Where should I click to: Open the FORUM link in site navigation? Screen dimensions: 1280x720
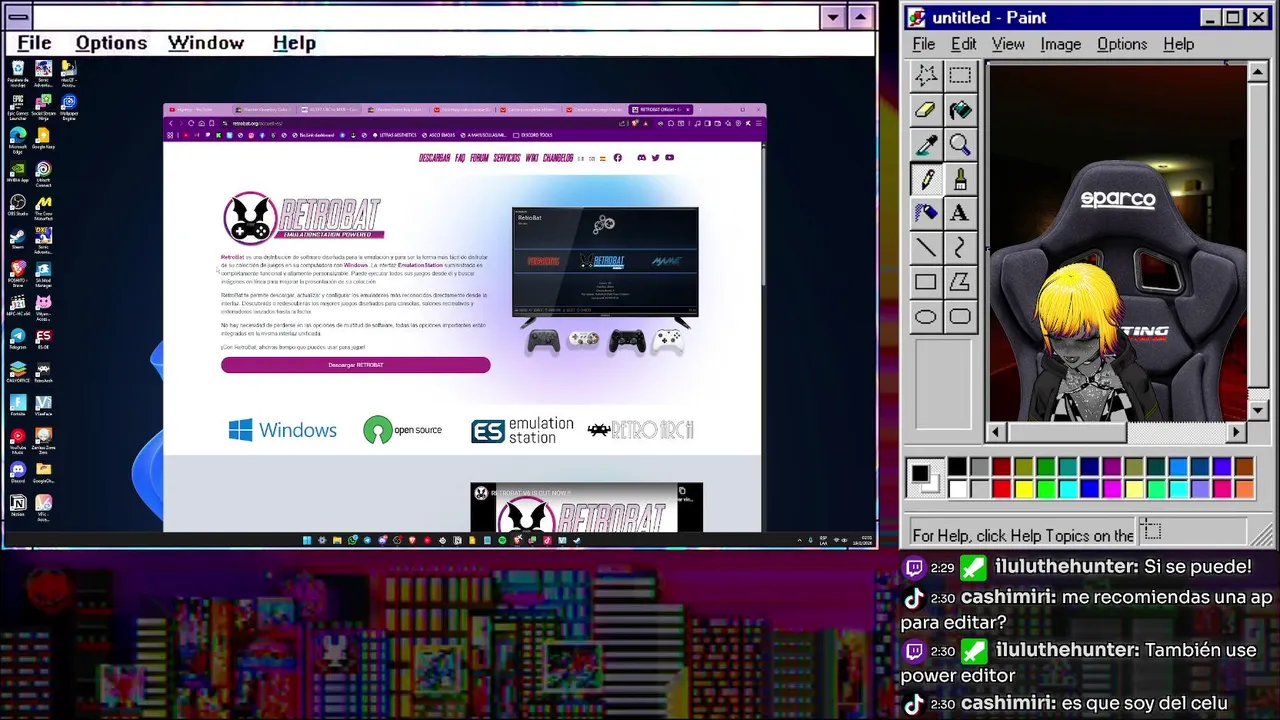coord(480,157)
